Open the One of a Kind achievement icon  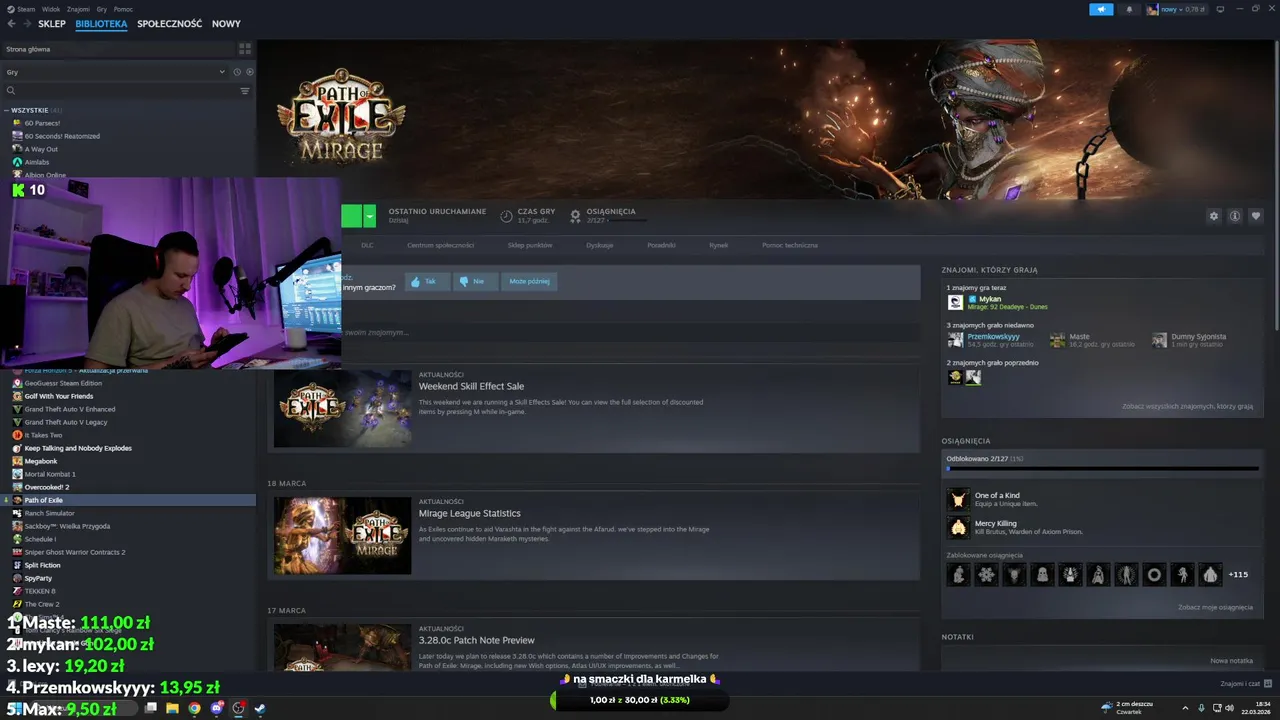(x=958, y=499)
